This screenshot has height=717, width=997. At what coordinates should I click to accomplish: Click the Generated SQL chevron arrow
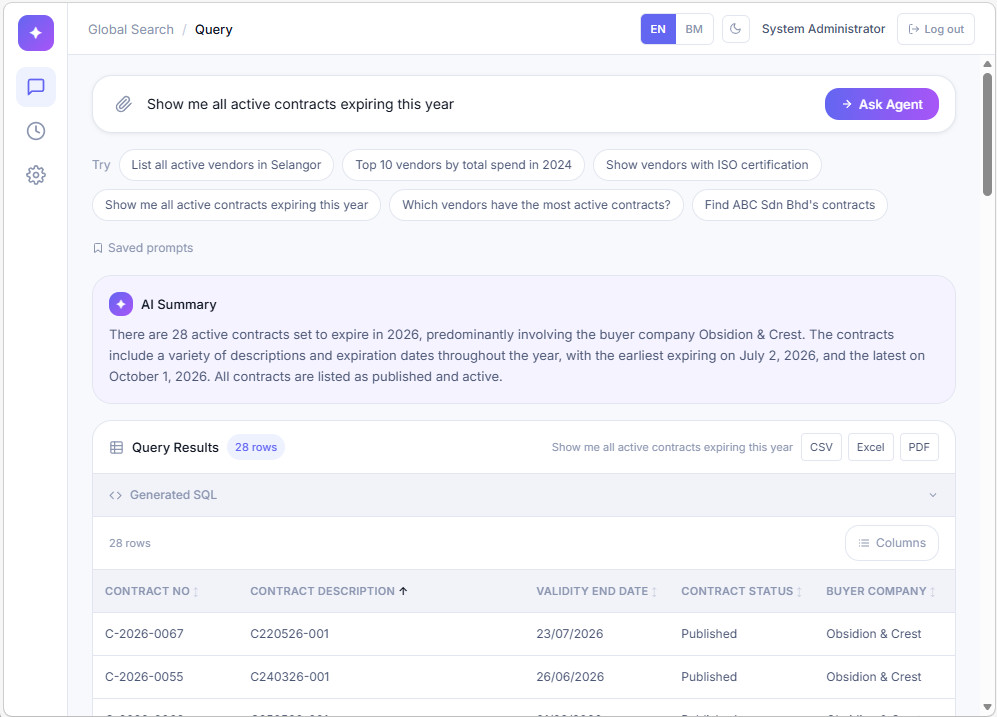click(x=933, y=495)
